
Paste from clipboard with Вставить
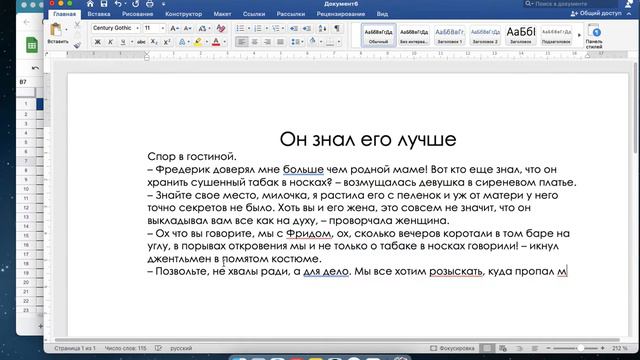(x=57, y=33)
